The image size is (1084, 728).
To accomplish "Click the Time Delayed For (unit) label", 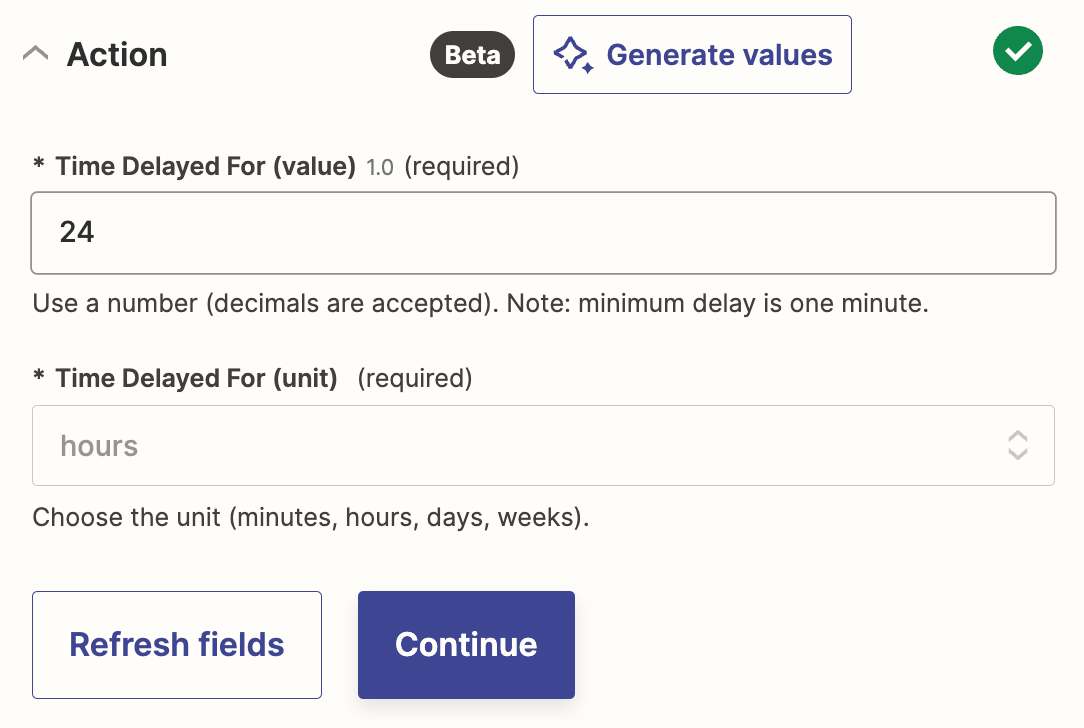I will [196, 379].
